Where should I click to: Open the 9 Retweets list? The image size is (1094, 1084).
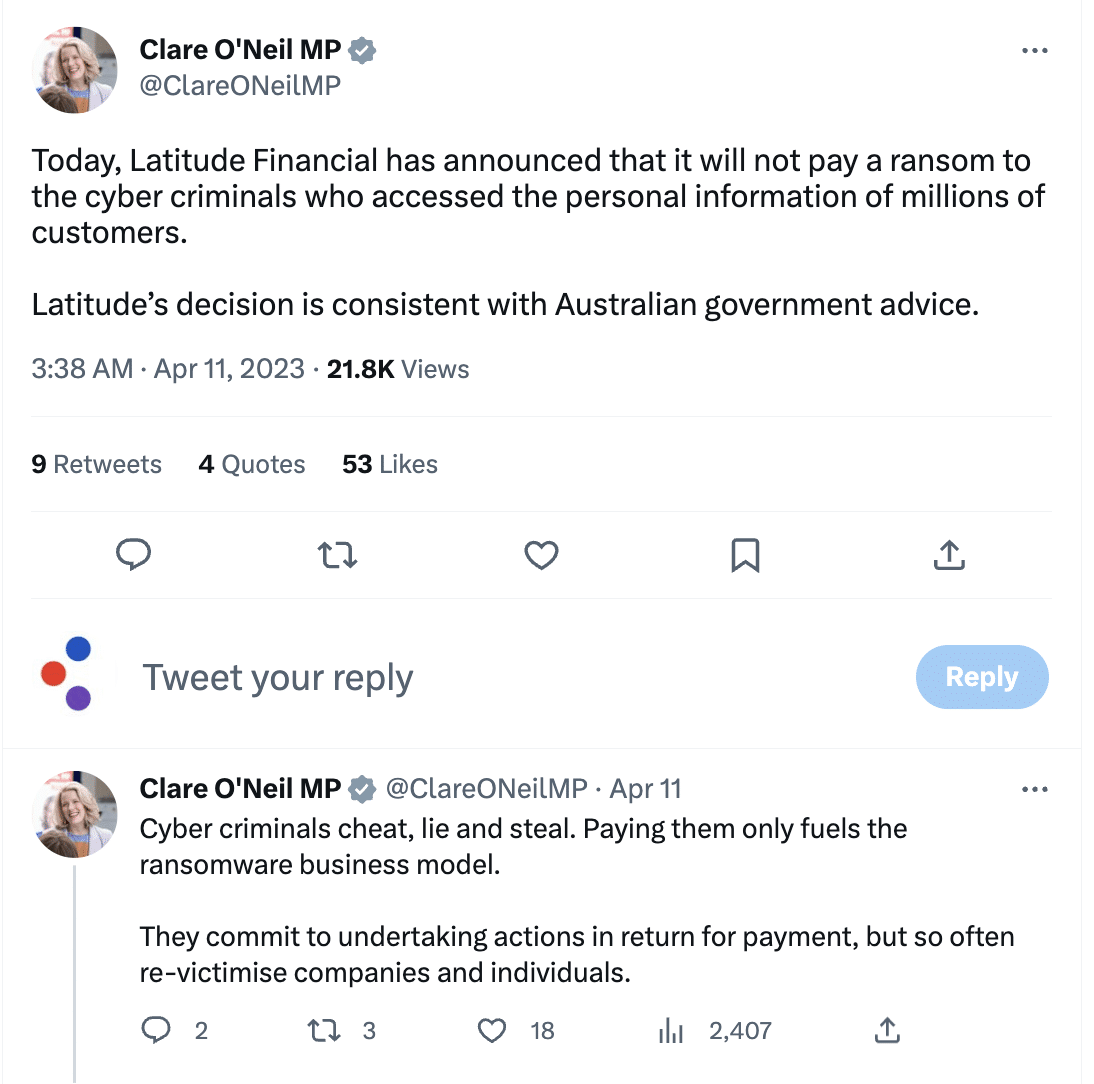tap(96, 464)
